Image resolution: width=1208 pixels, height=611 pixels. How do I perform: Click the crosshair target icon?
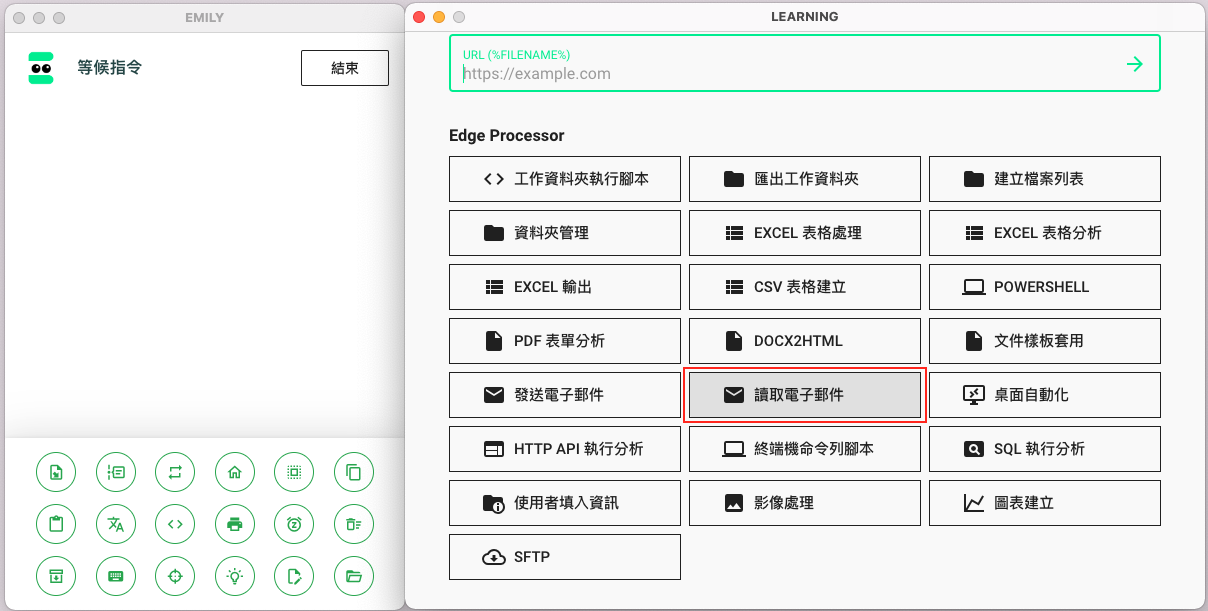click(175, 576)
